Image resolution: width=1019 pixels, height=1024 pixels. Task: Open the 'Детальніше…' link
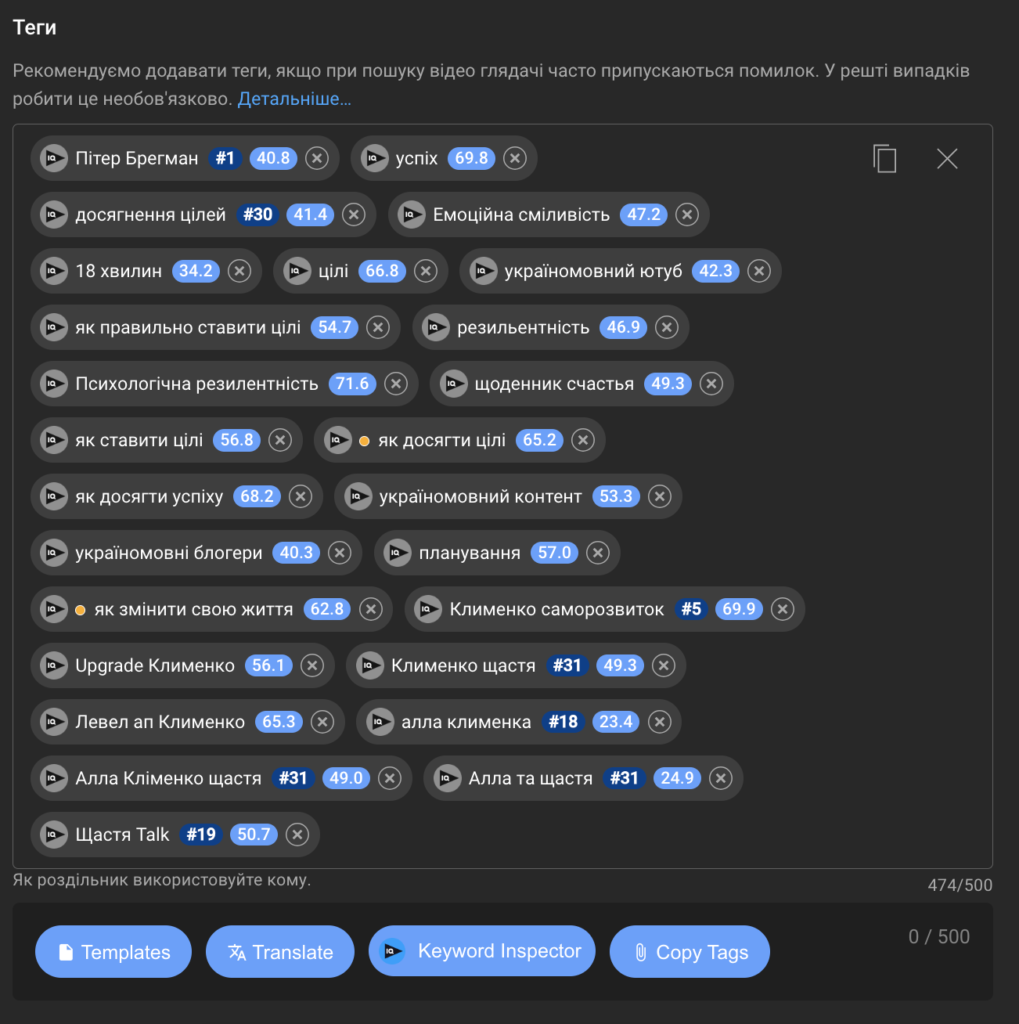(294, 99)
